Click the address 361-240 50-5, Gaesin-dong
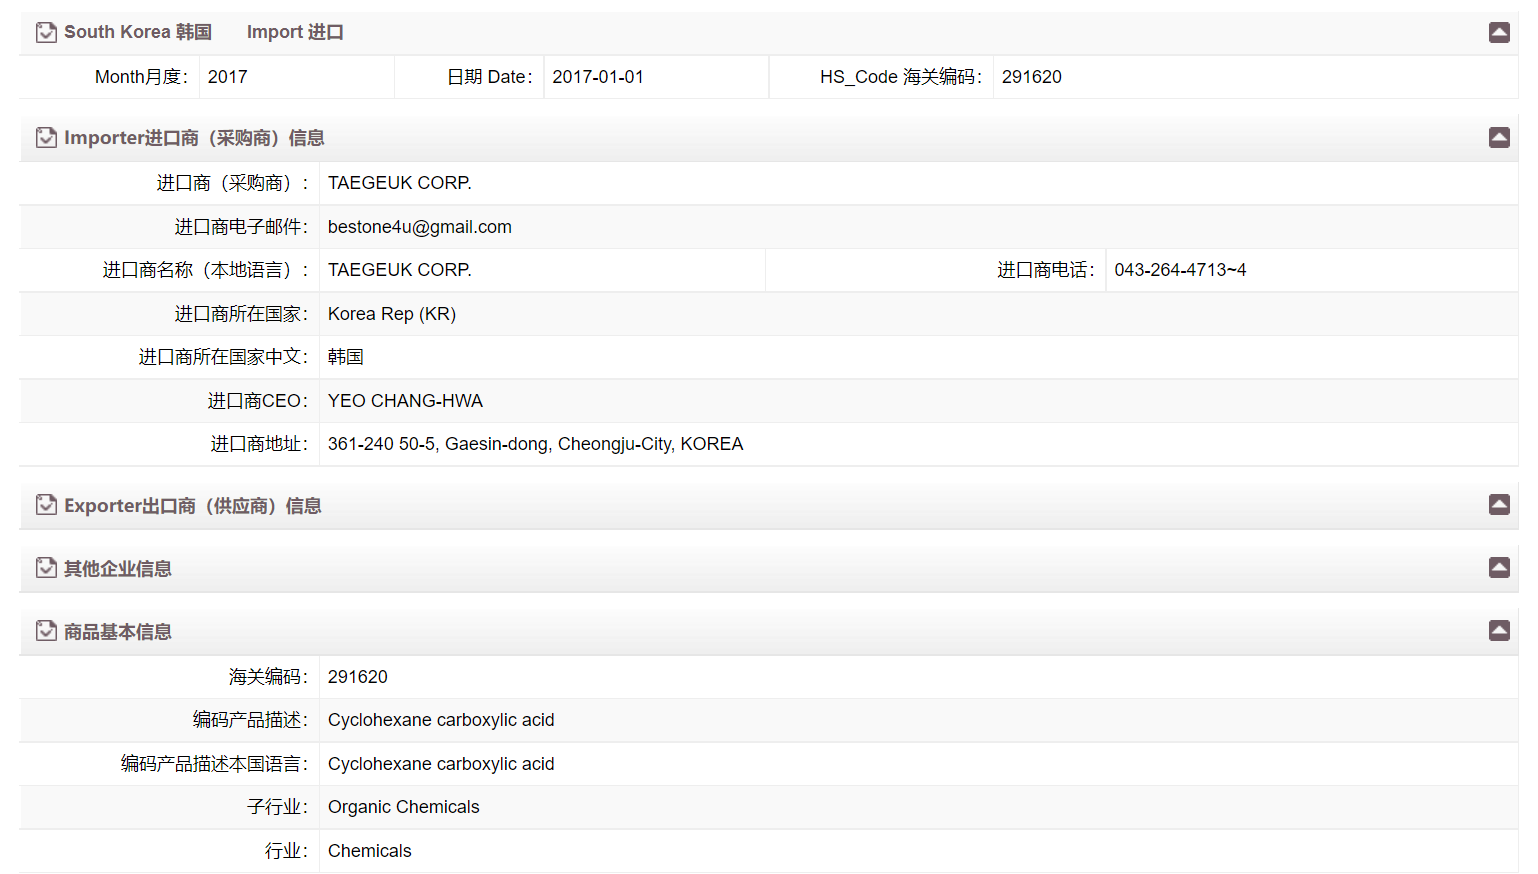Image resolution: width=1538 pixels, height=874 pixels. tap(536, 444)
